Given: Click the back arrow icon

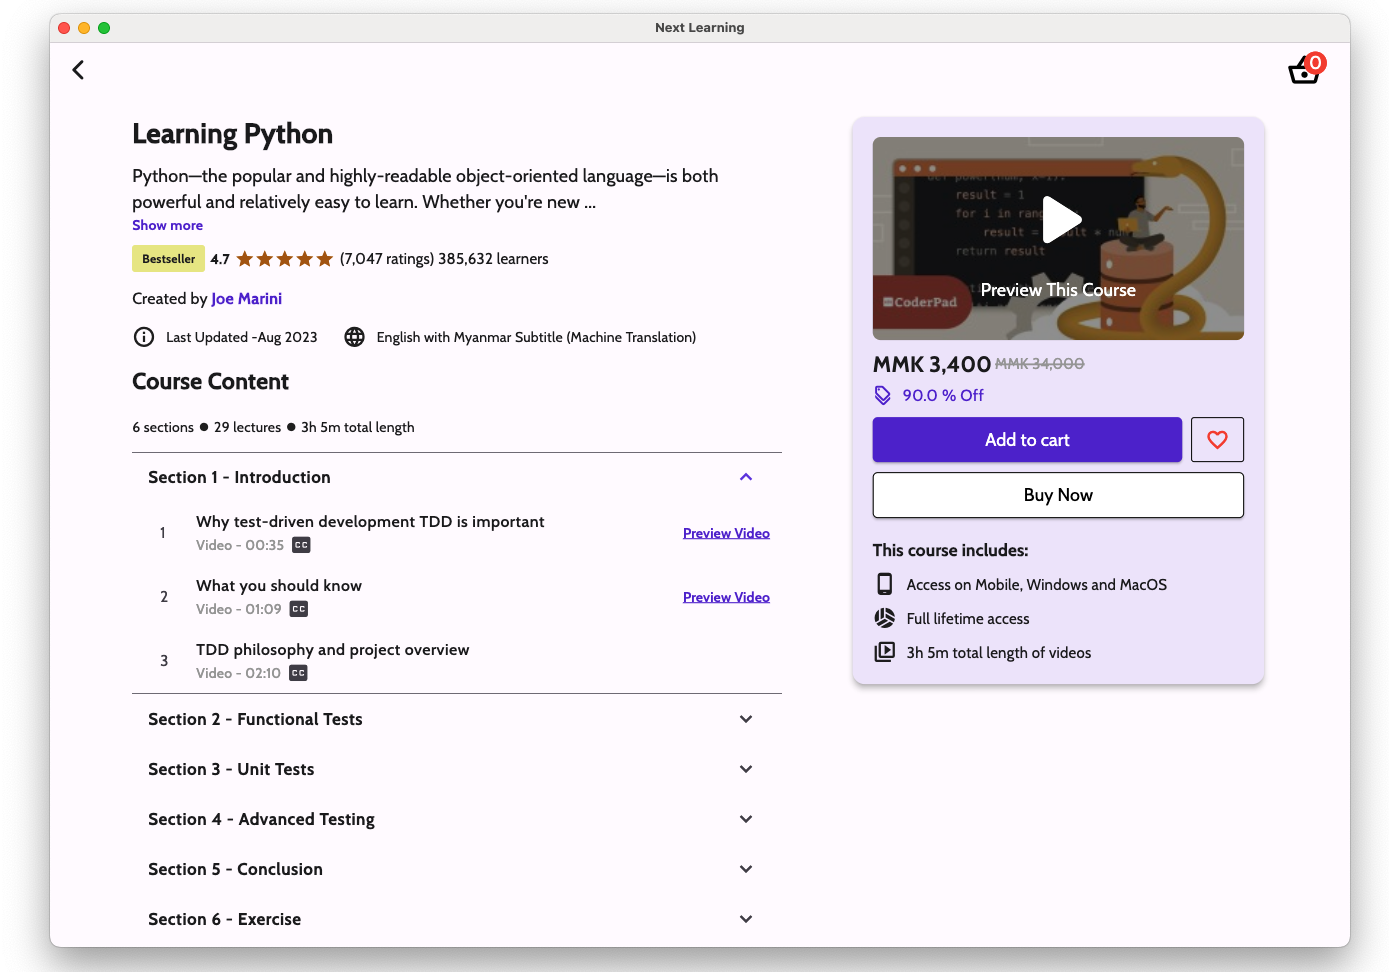Looking at the screenshot, I should point(78,70).
